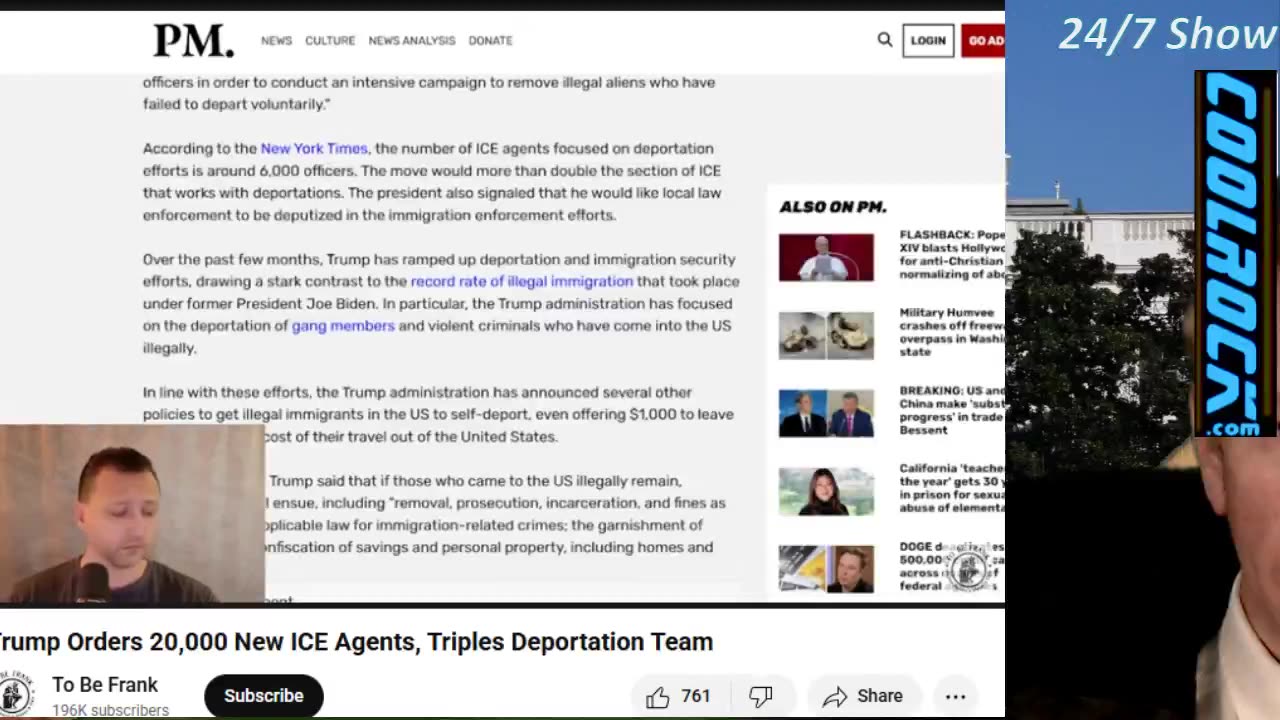The height and width of the screenshot is (720, 1280).
Task: Click the PM. site logo
Action: (x=193, y=40)
